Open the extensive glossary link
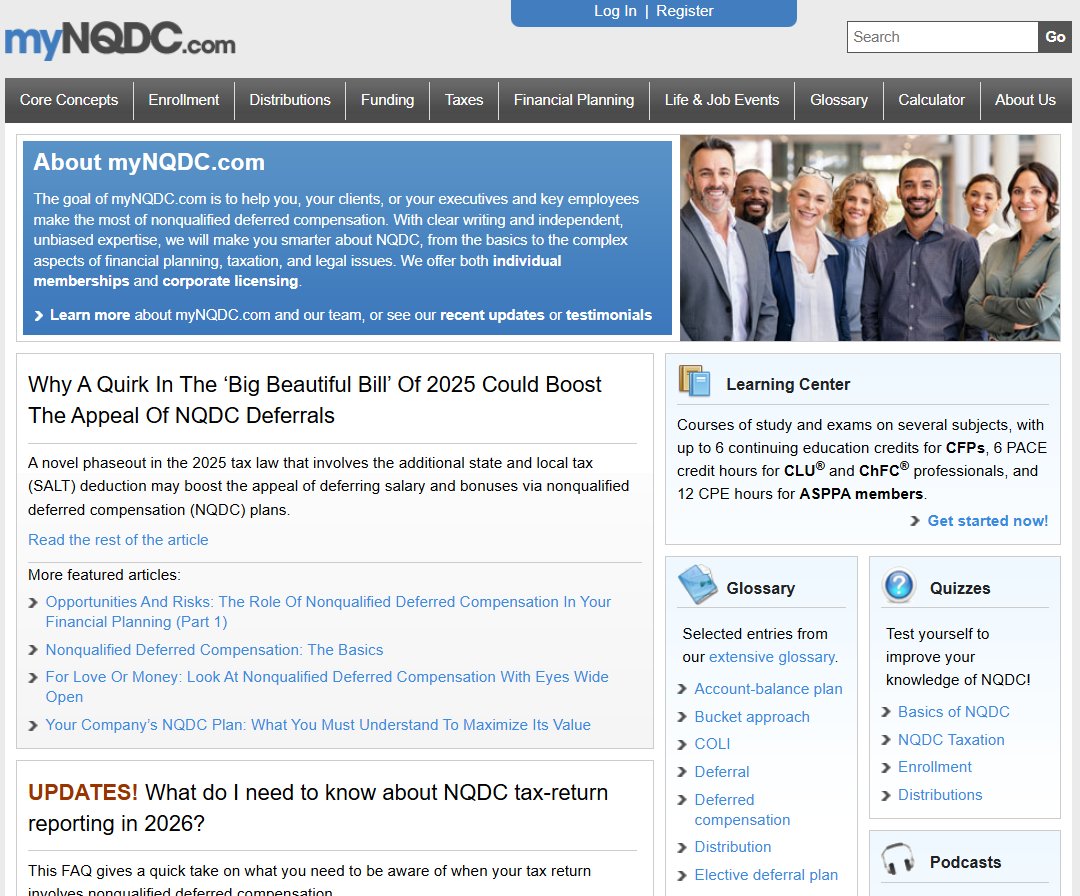Screen dimensions: 1080x896 tap(771, 657)
